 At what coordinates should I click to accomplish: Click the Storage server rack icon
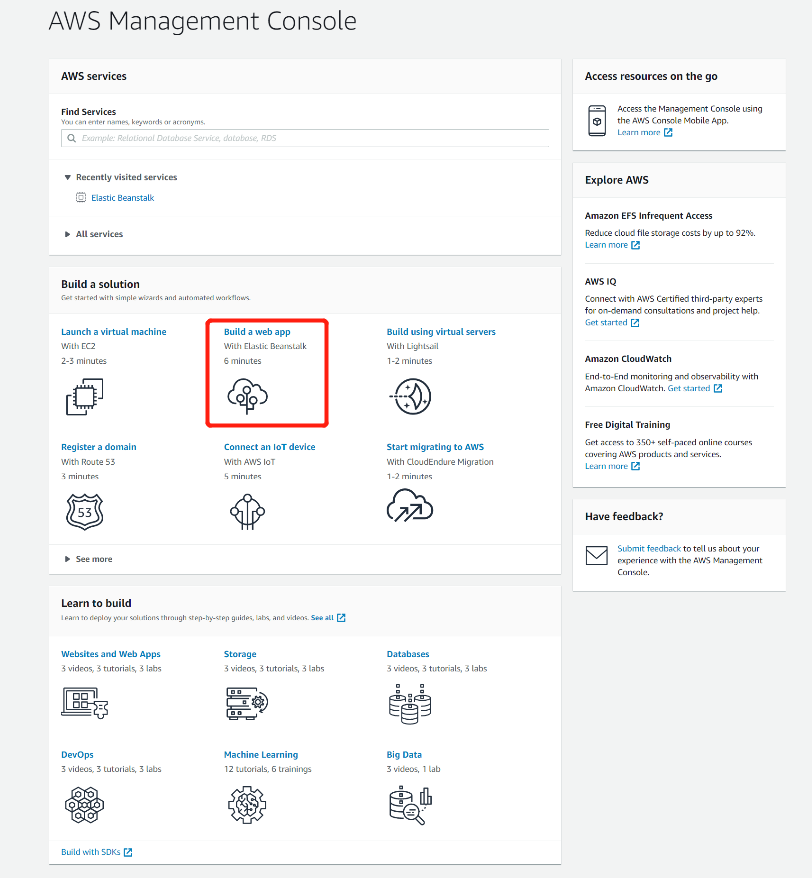(248, 703)
